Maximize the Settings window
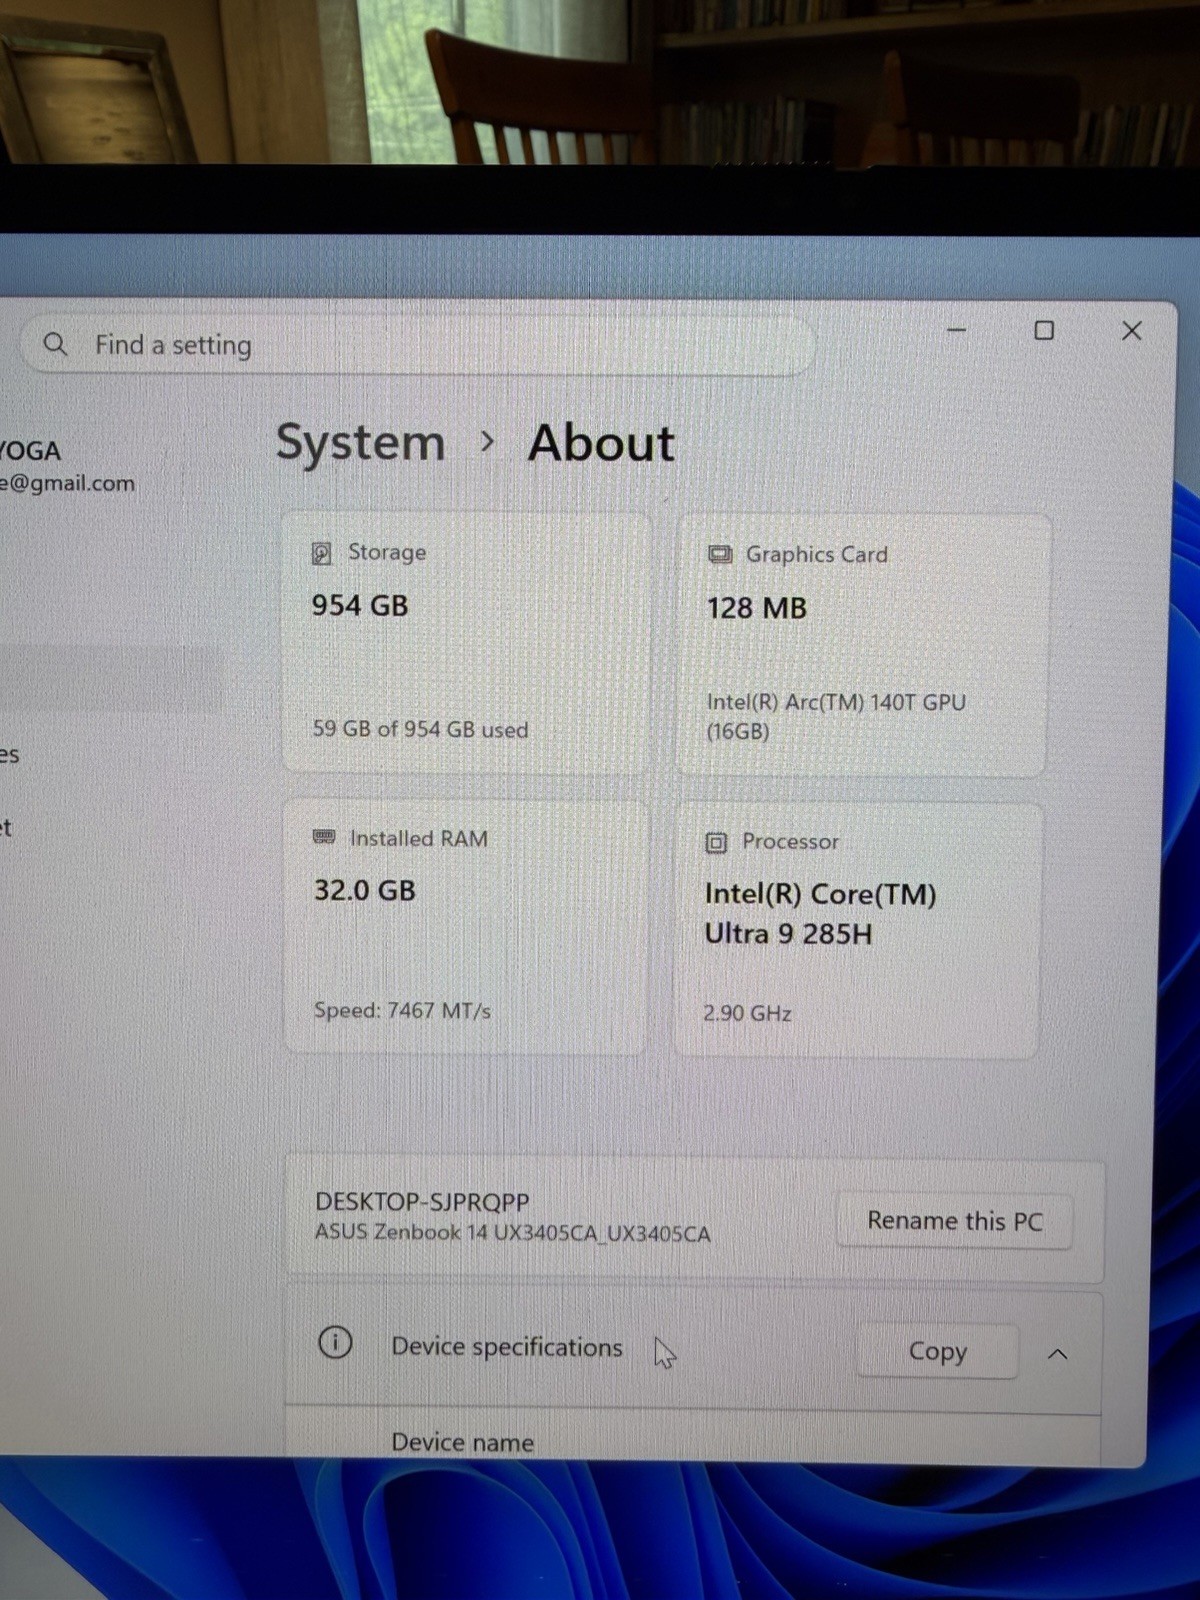Image resolution: width=1200 pixels, height=1600 pixels. [1044, 330]
